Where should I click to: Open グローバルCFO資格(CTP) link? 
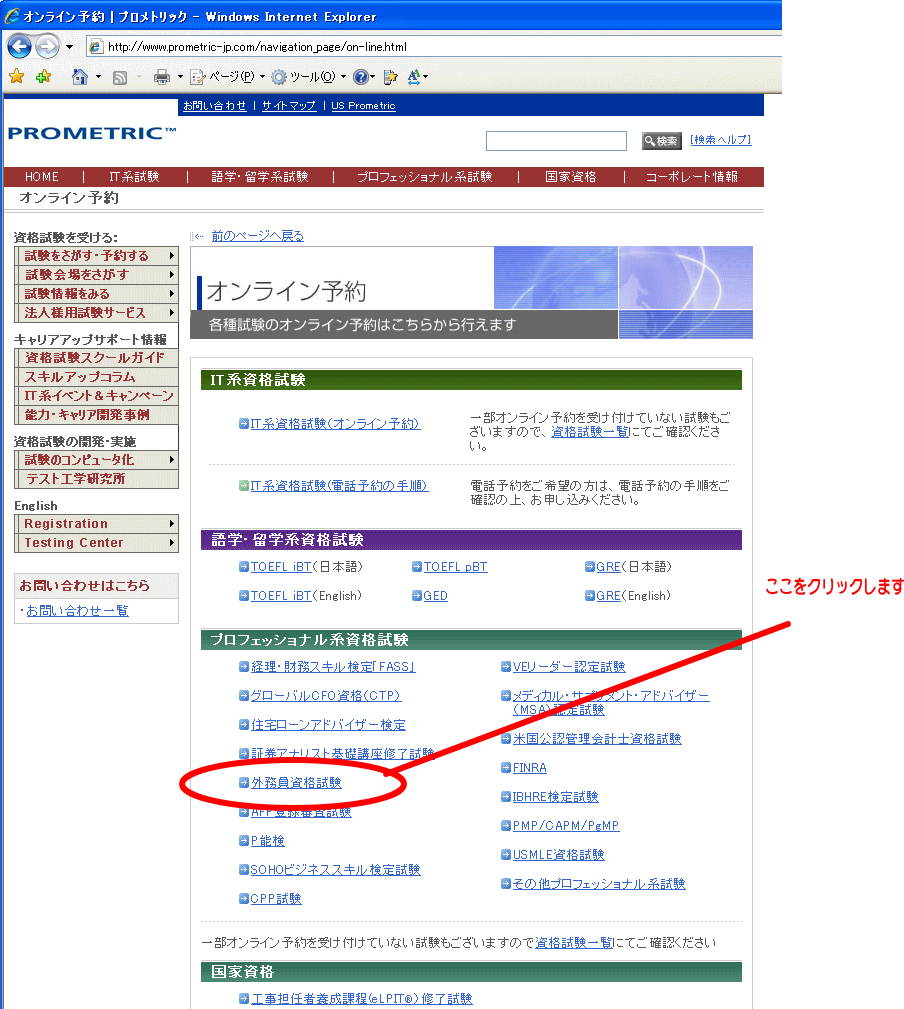point(326,696)
